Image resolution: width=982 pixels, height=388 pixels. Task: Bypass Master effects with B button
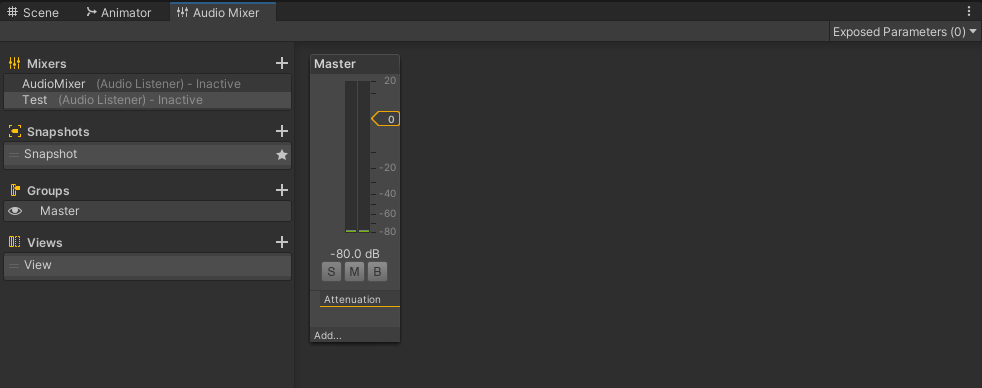point(378,272)
